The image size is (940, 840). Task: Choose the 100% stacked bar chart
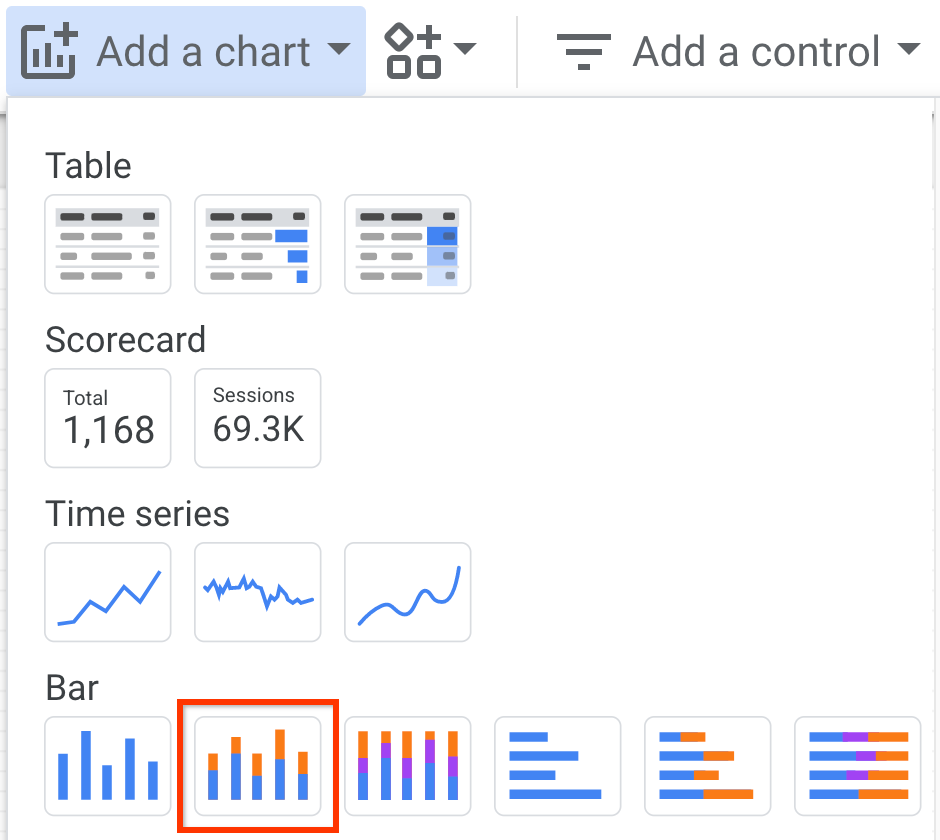tap(857, 766)
